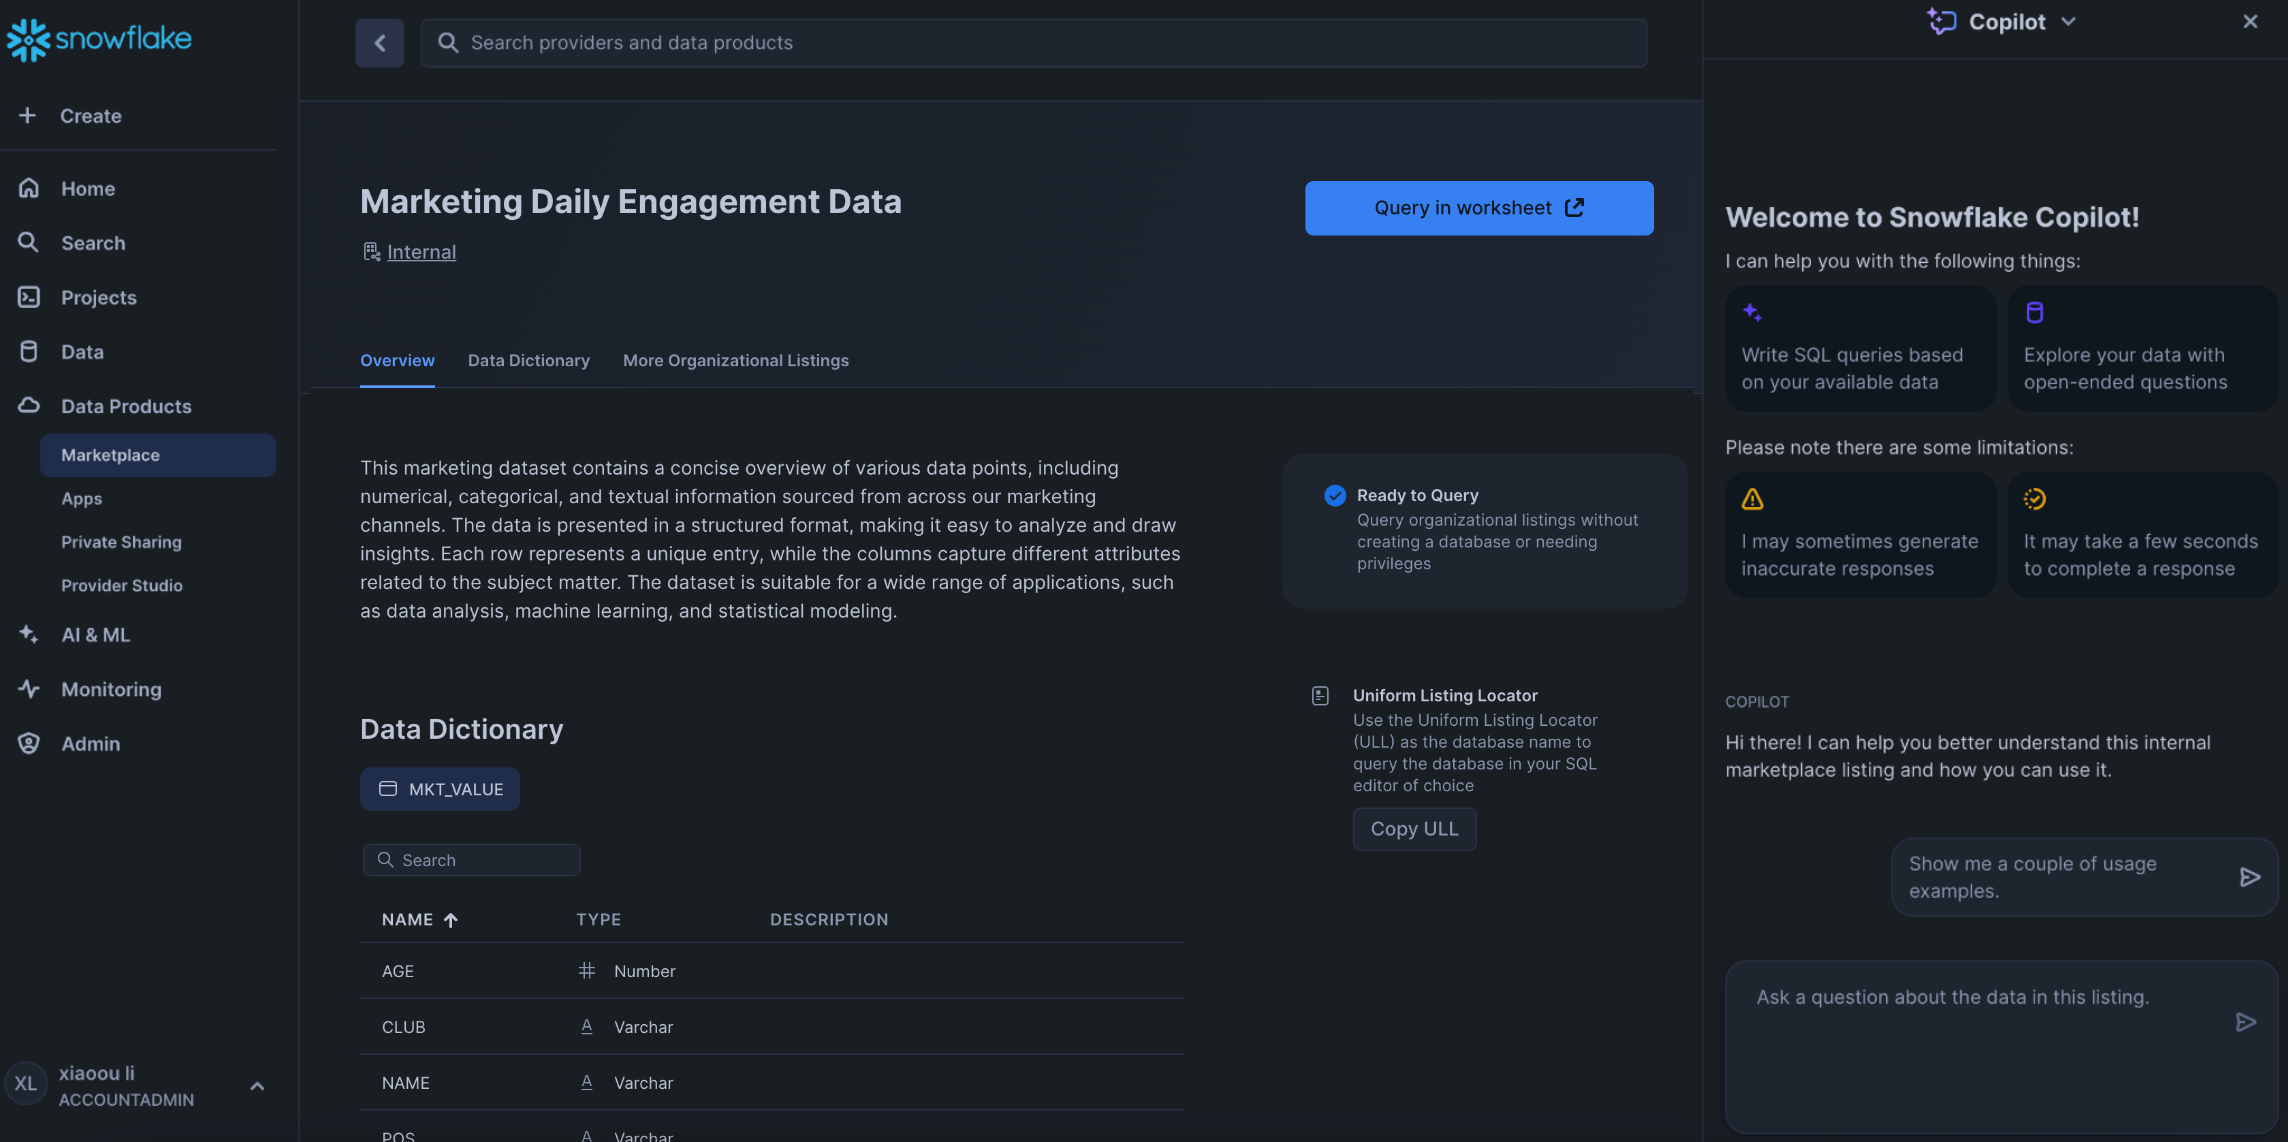Click the Create plus icon
This screenshot has width=2288, height=1142.
pos(27,115)
